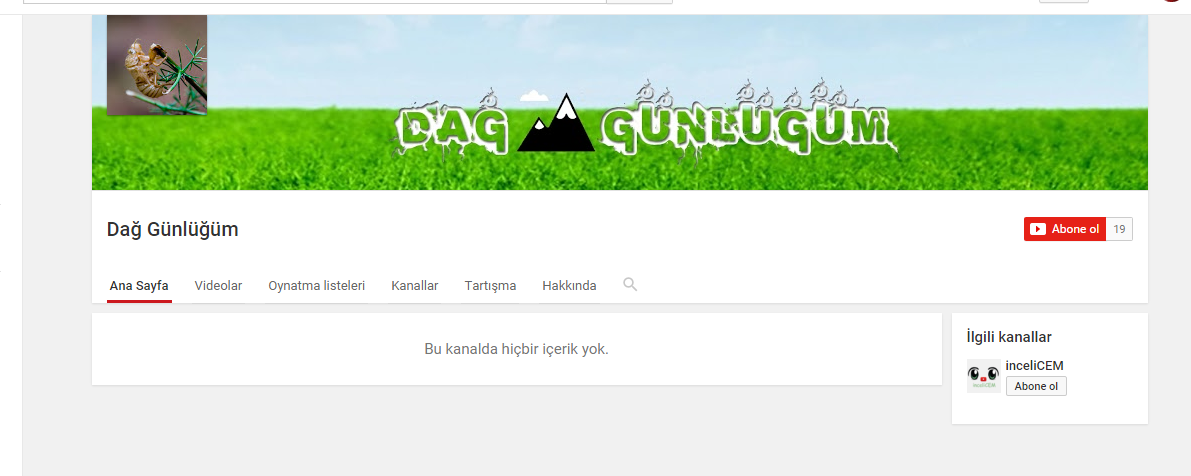Open the inceliCEM channel avatar
This screenshot has width=1191, height=476.
click(x=984, y=376)
